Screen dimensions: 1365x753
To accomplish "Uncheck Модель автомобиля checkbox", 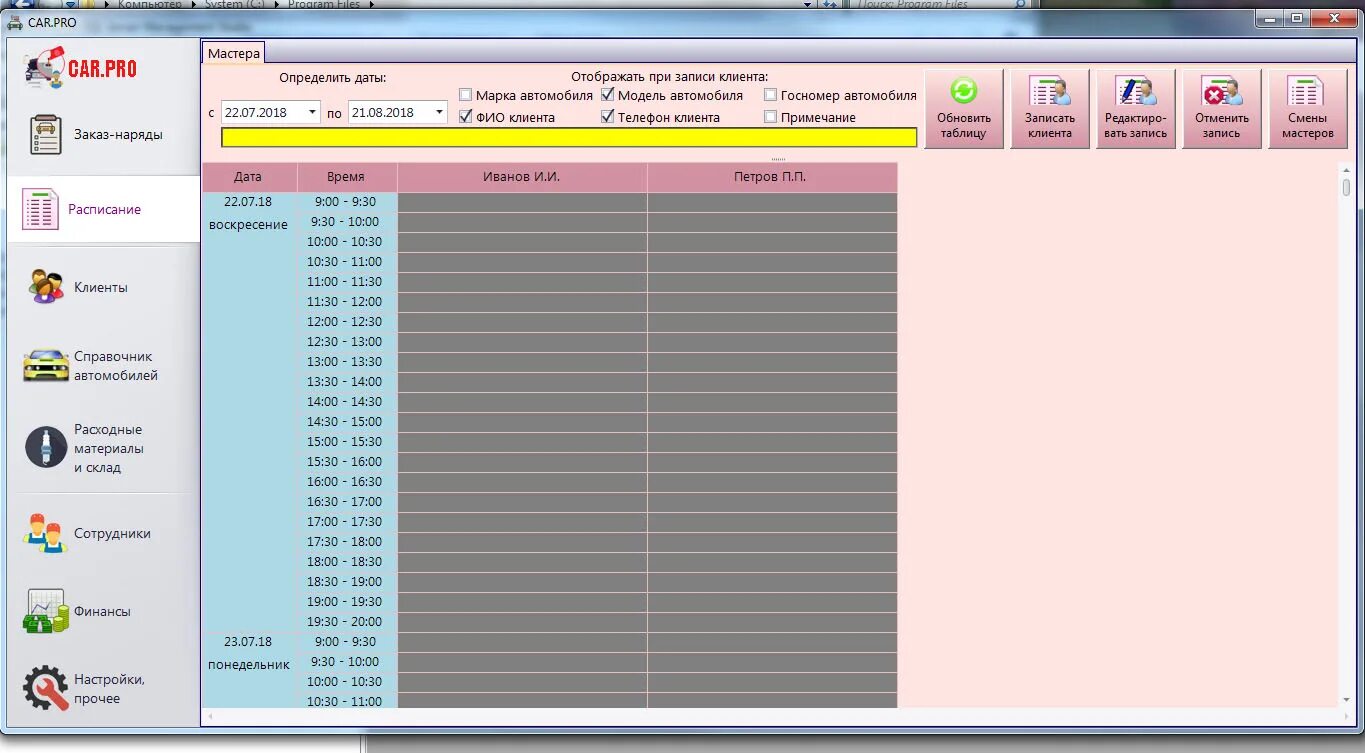I will [x=608, y=95].
